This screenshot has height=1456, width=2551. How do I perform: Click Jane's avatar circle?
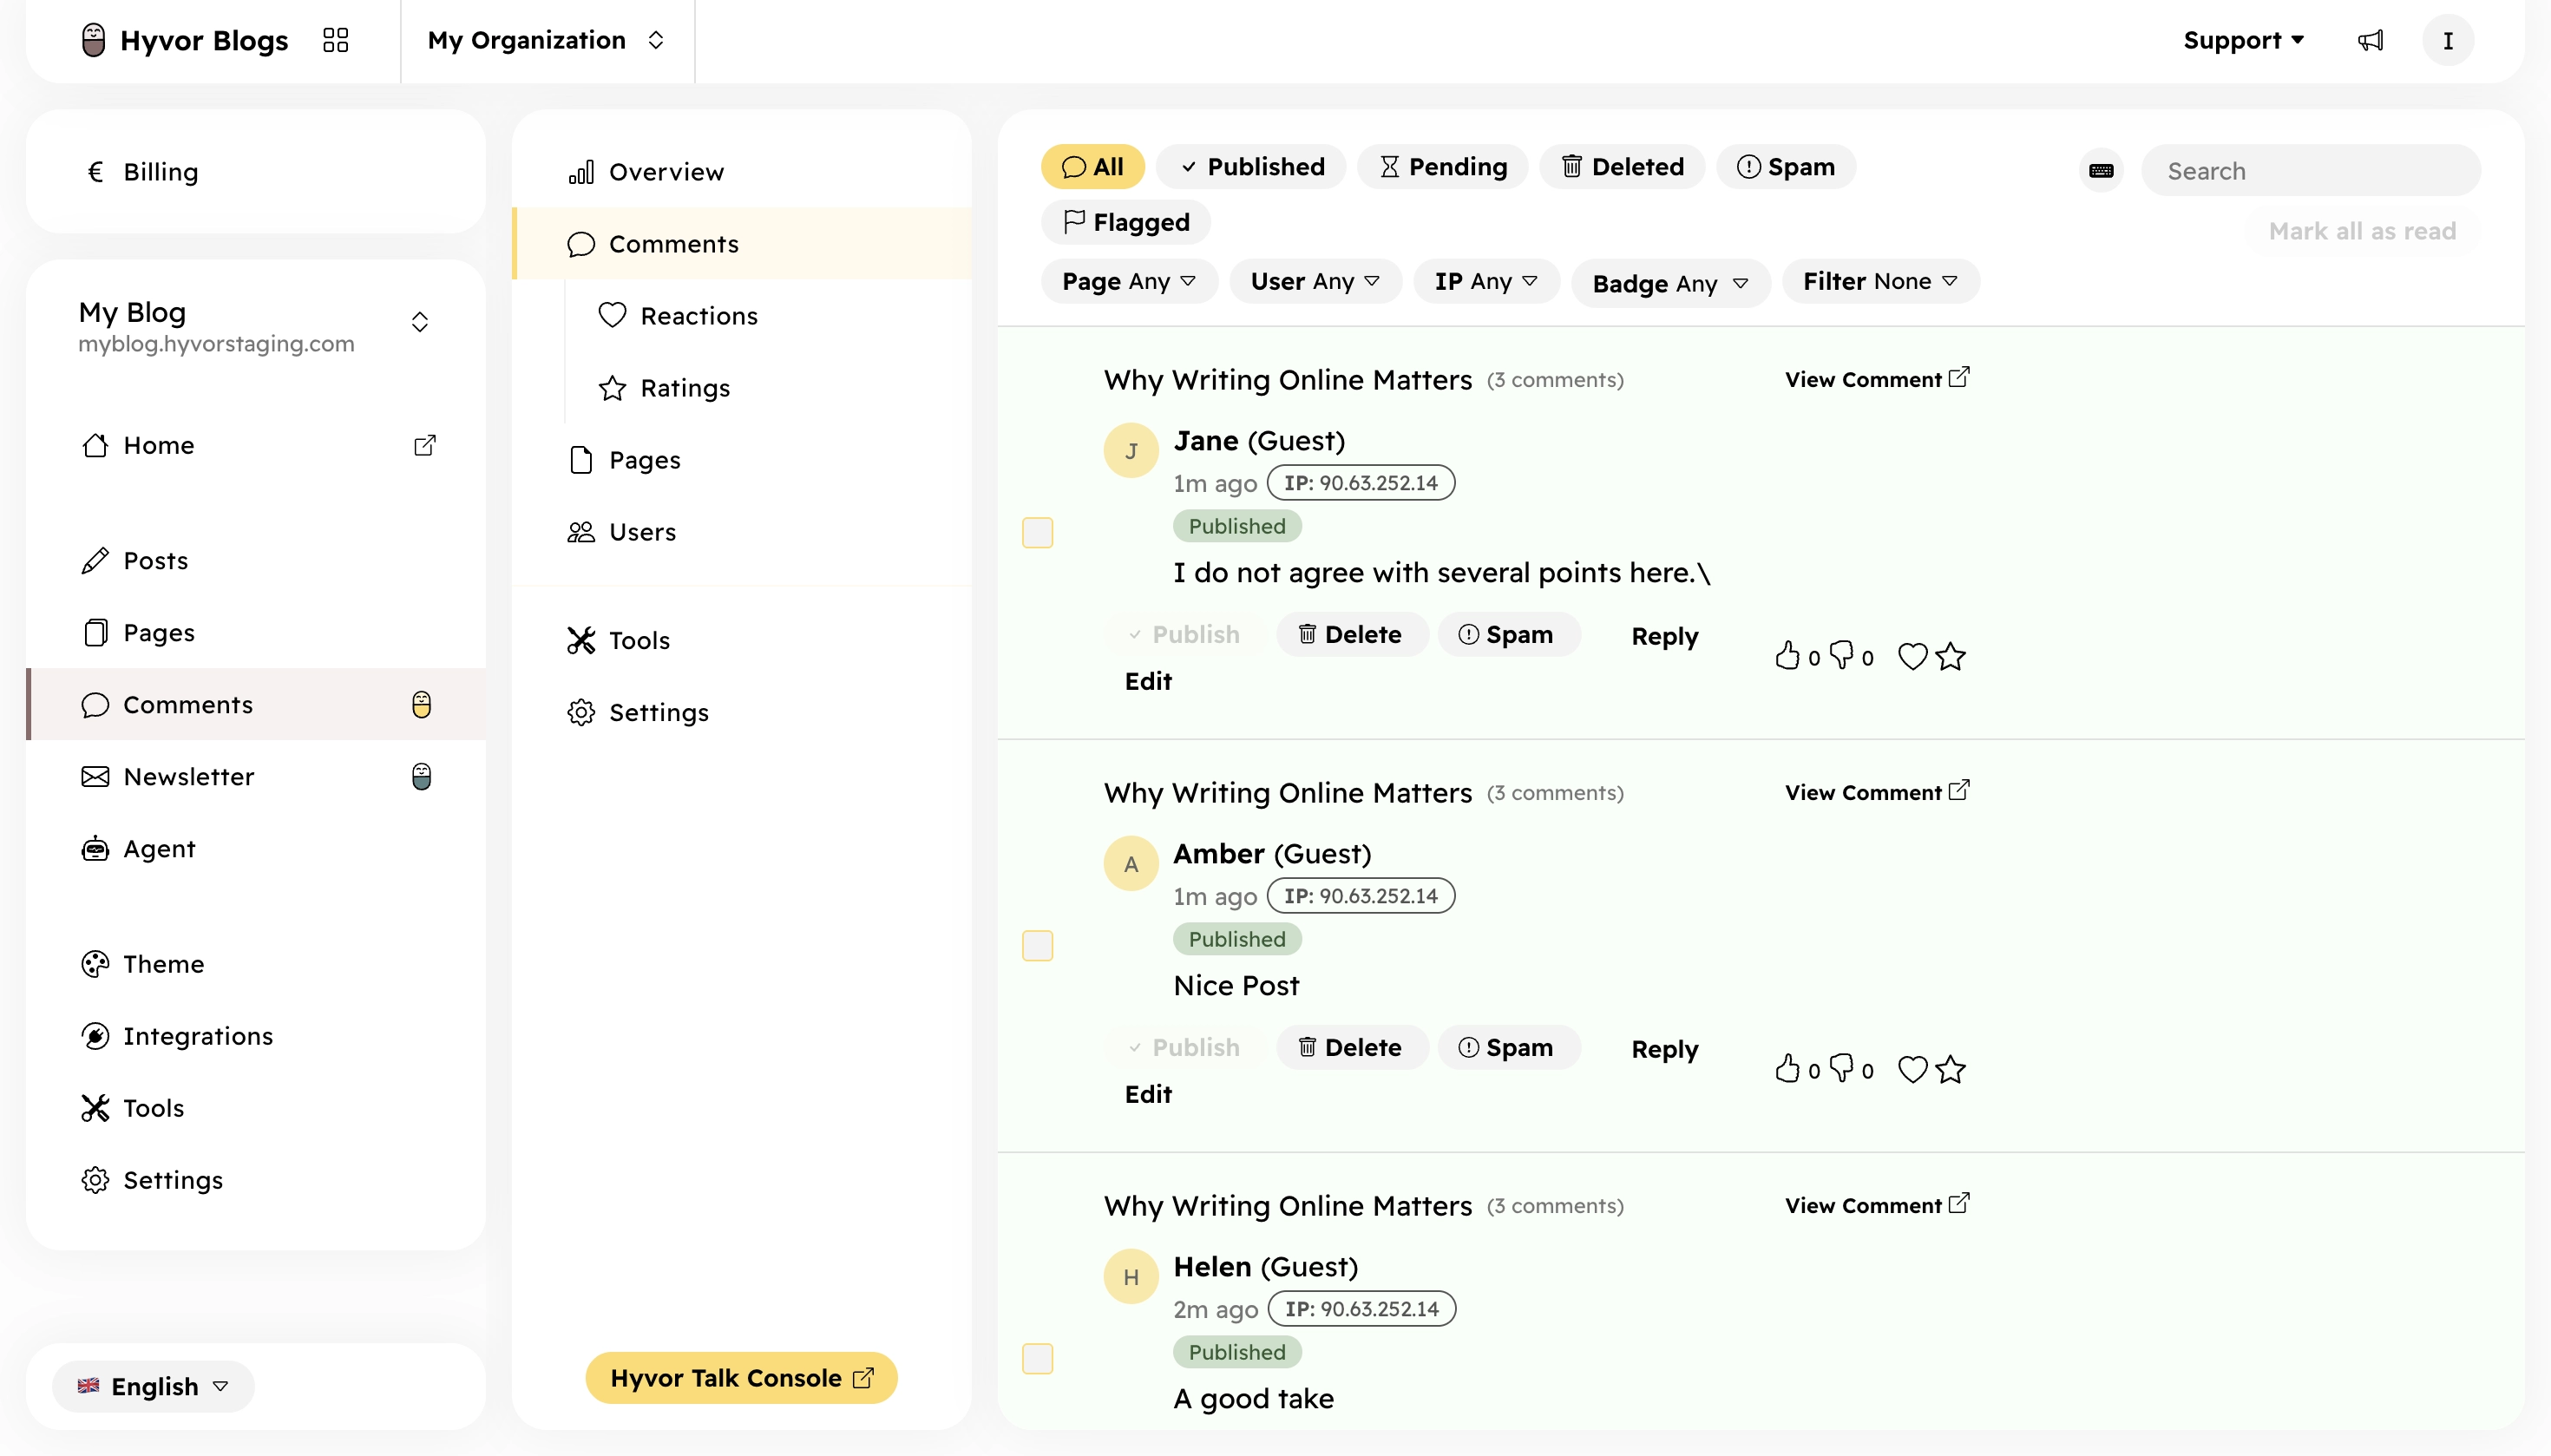[1131, 451]
